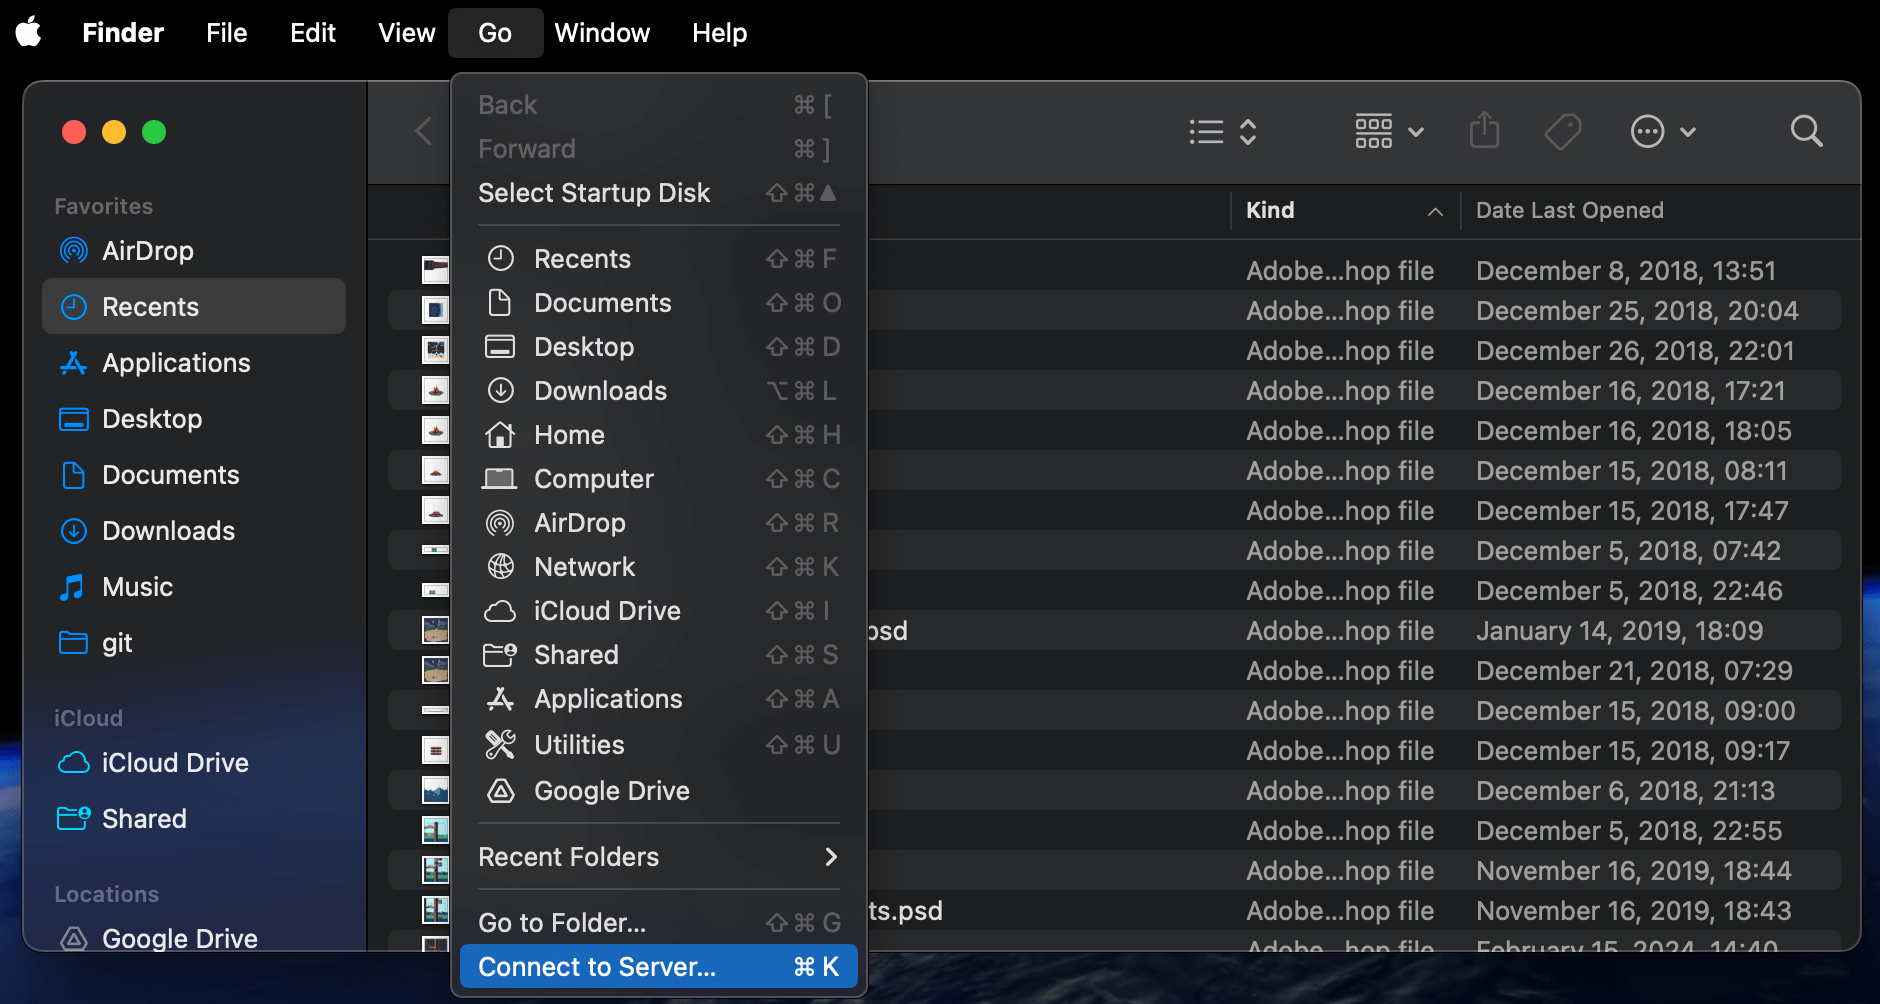Open the View menu in menu bar
Screen dimensions: 1880x1004
tap(407, 32)
